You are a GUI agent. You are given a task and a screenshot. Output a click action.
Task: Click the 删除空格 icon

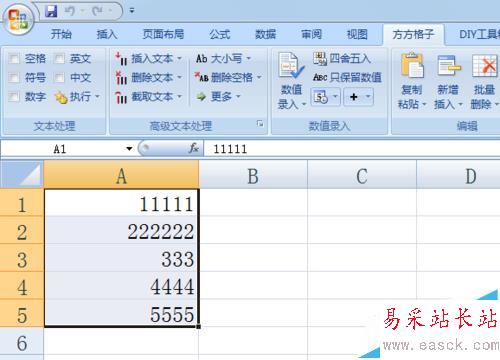tap(201, 78)
